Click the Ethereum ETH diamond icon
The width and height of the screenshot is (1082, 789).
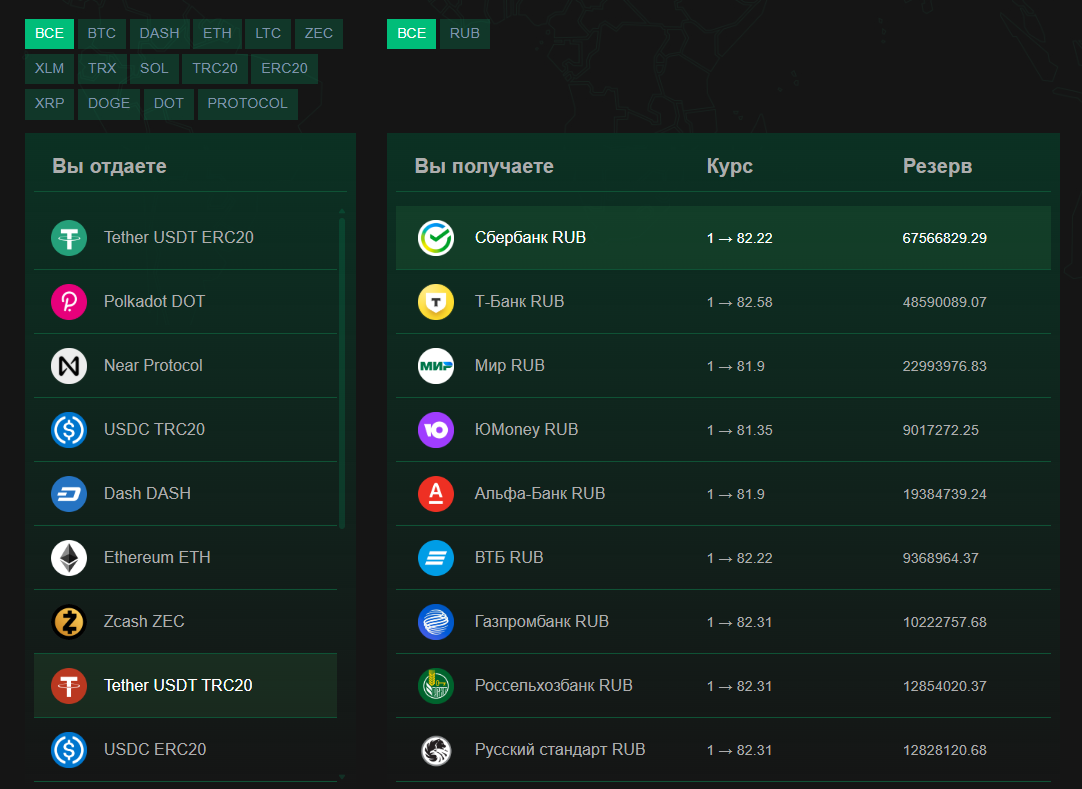pyautogui.click(x=69, y=558)
